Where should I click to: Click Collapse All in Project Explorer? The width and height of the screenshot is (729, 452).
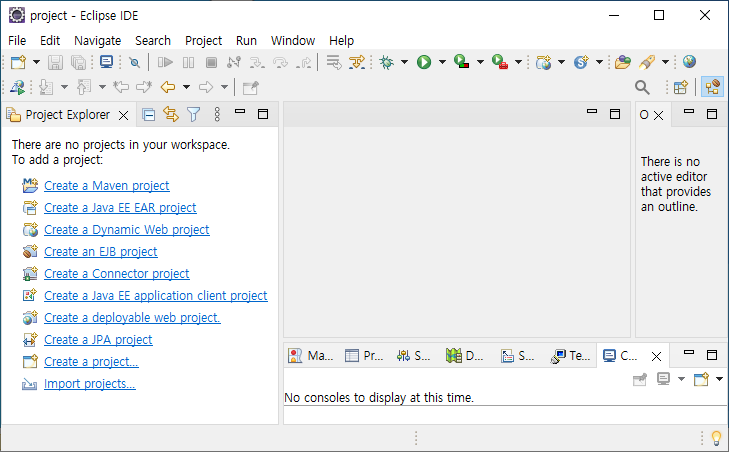pyautogui.click(x=149, y=114)
